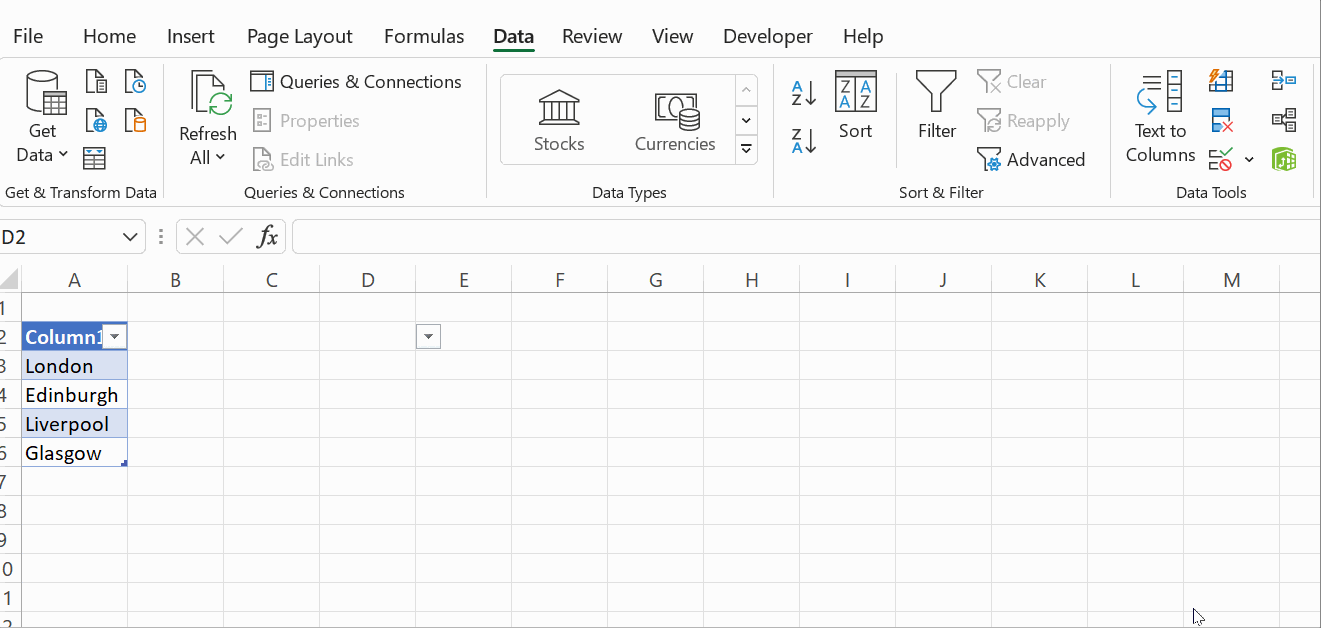Screen dimensions: 1321x628
Task: Click the Name Box dropdown arrow
Action: 129,236
